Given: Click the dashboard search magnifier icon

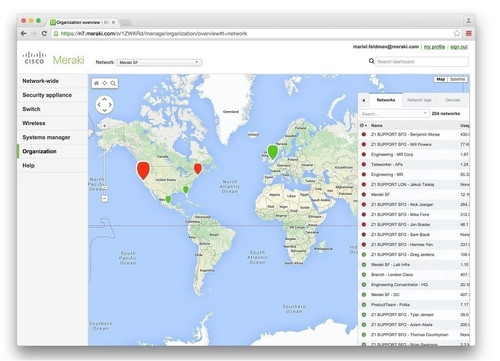Looking at the screenshot, I should tap(371, 61).
